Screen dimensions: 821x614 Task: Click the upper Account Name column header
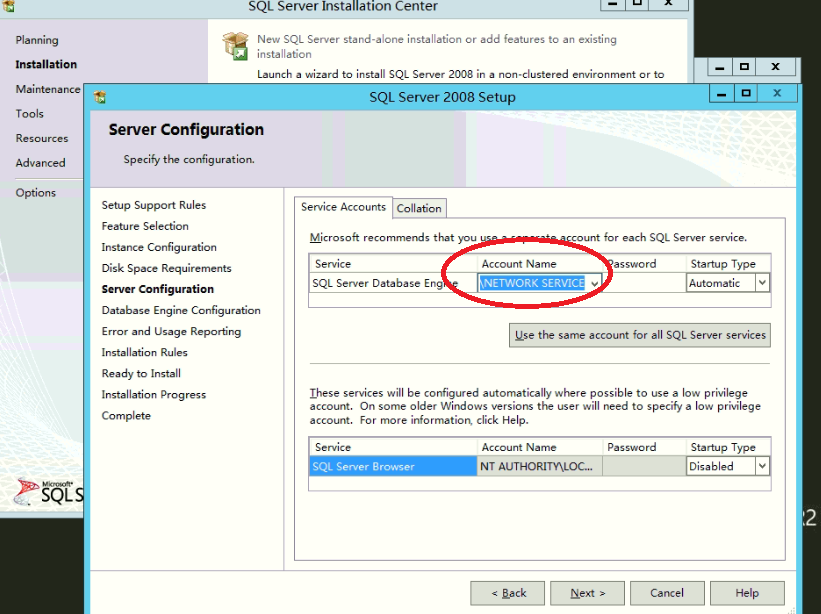(539, 264)
